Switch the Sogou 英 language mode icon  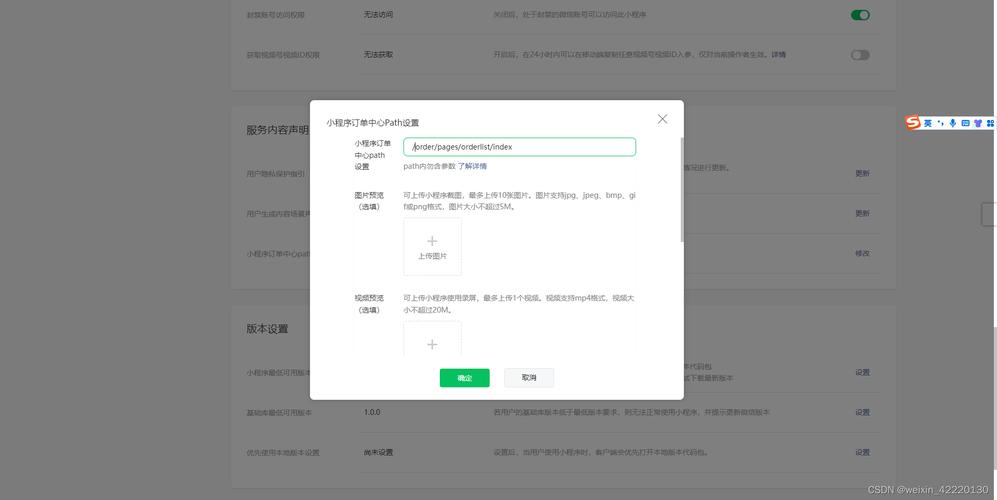[928, 123]
